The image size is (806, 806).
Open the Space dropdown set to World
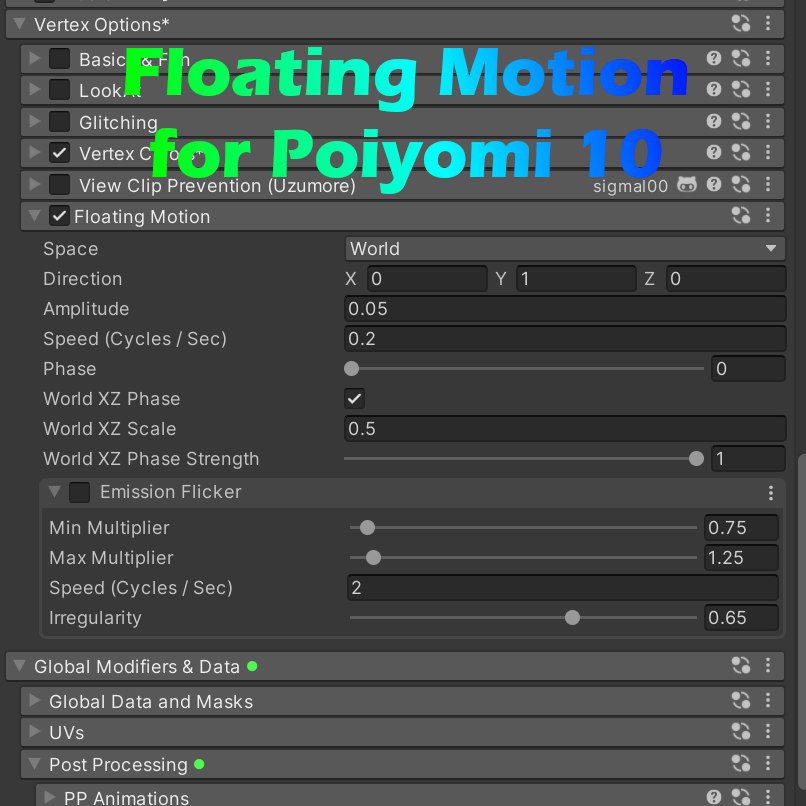565,249
